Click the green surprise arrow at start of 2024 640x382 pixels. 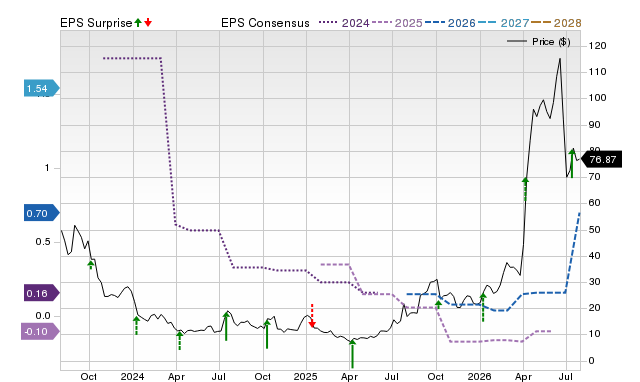[136, 325]
